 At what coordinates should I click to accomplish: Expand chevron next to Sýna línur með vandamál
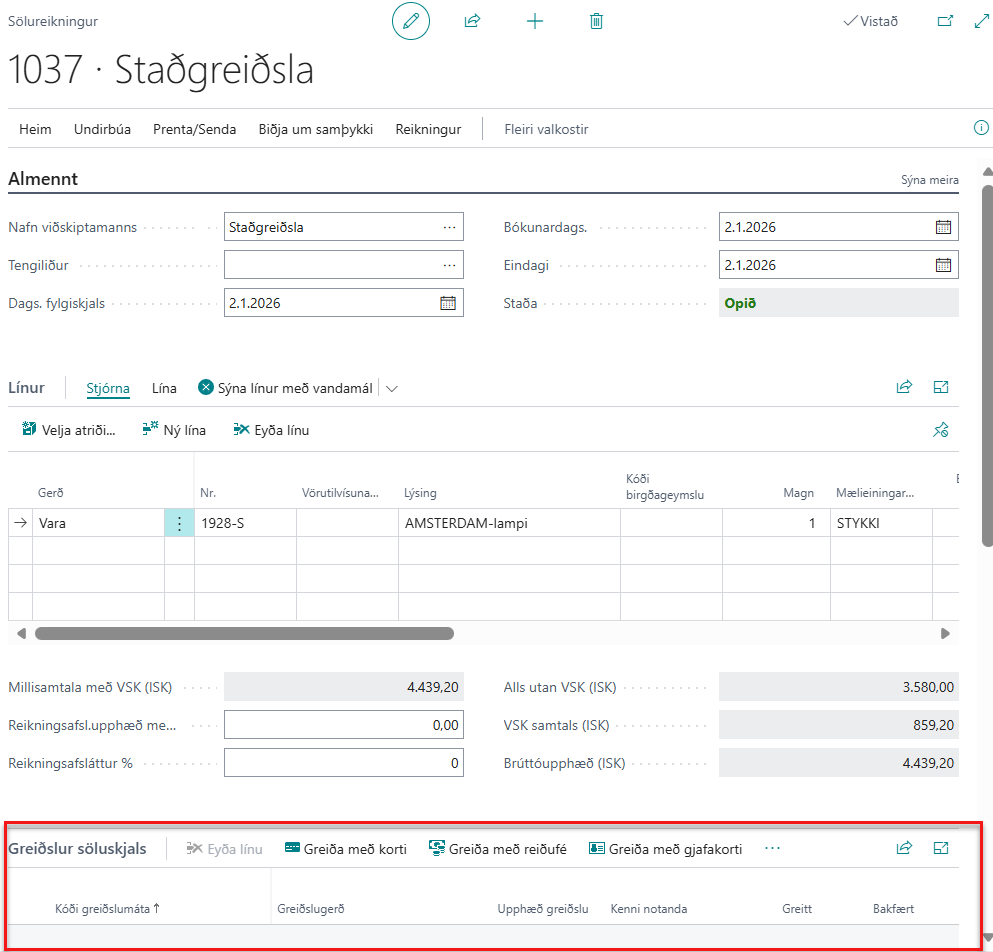click(391, 389)
